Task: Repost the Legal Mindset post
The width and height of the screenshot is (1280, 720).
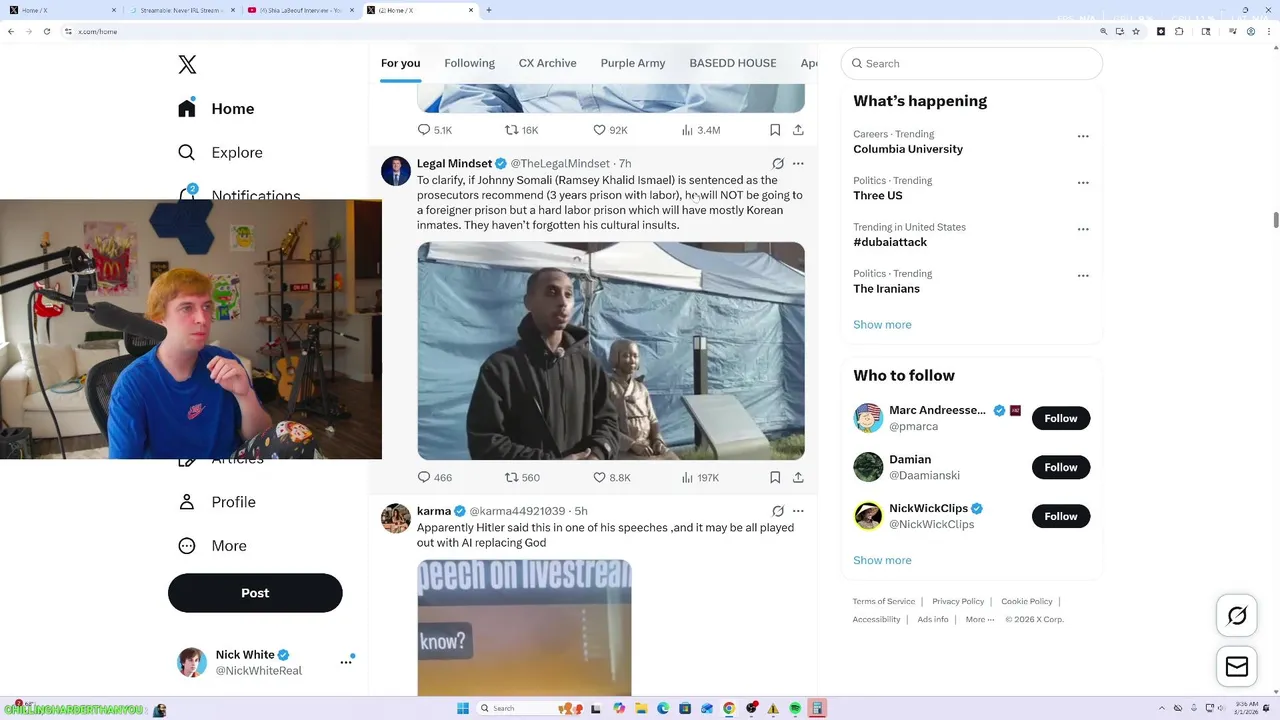Action: pyautogui.click(x=522, y=478)
